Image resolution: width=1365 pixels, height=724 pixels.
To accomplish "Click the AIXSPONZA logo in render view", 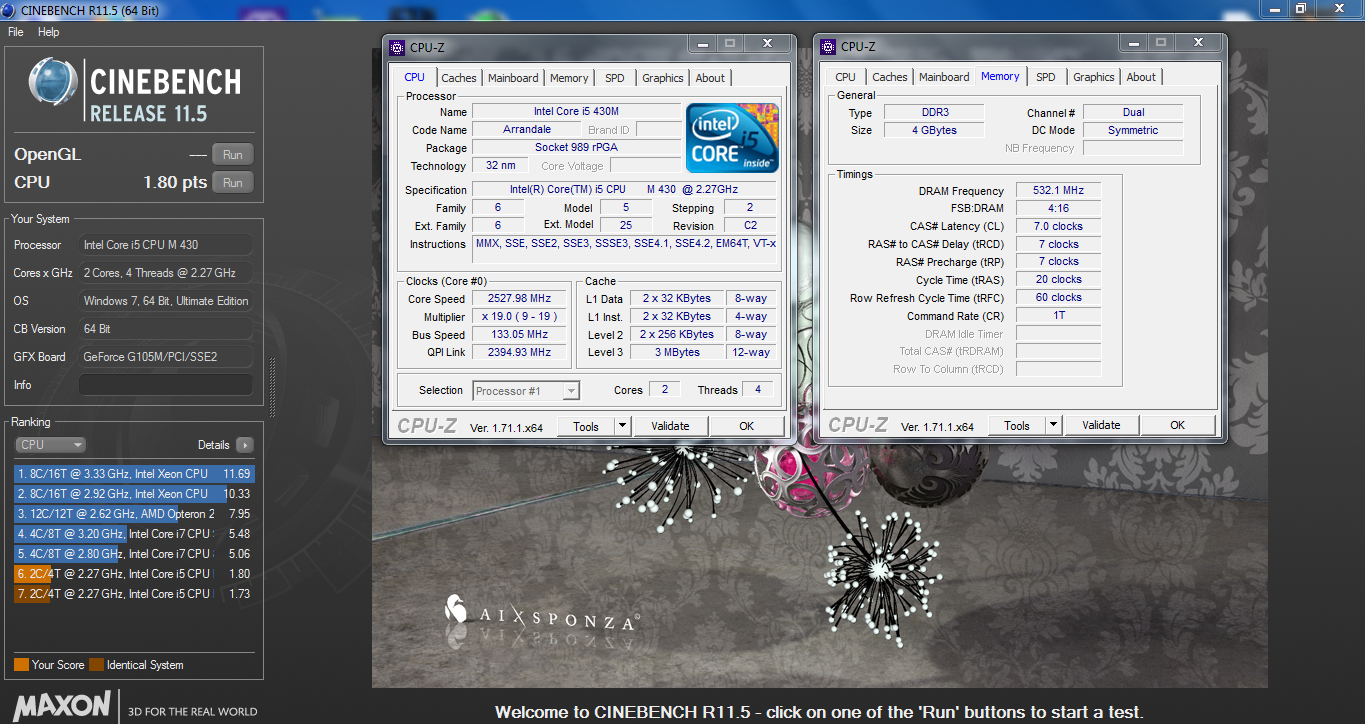I will tap(541, 614).
